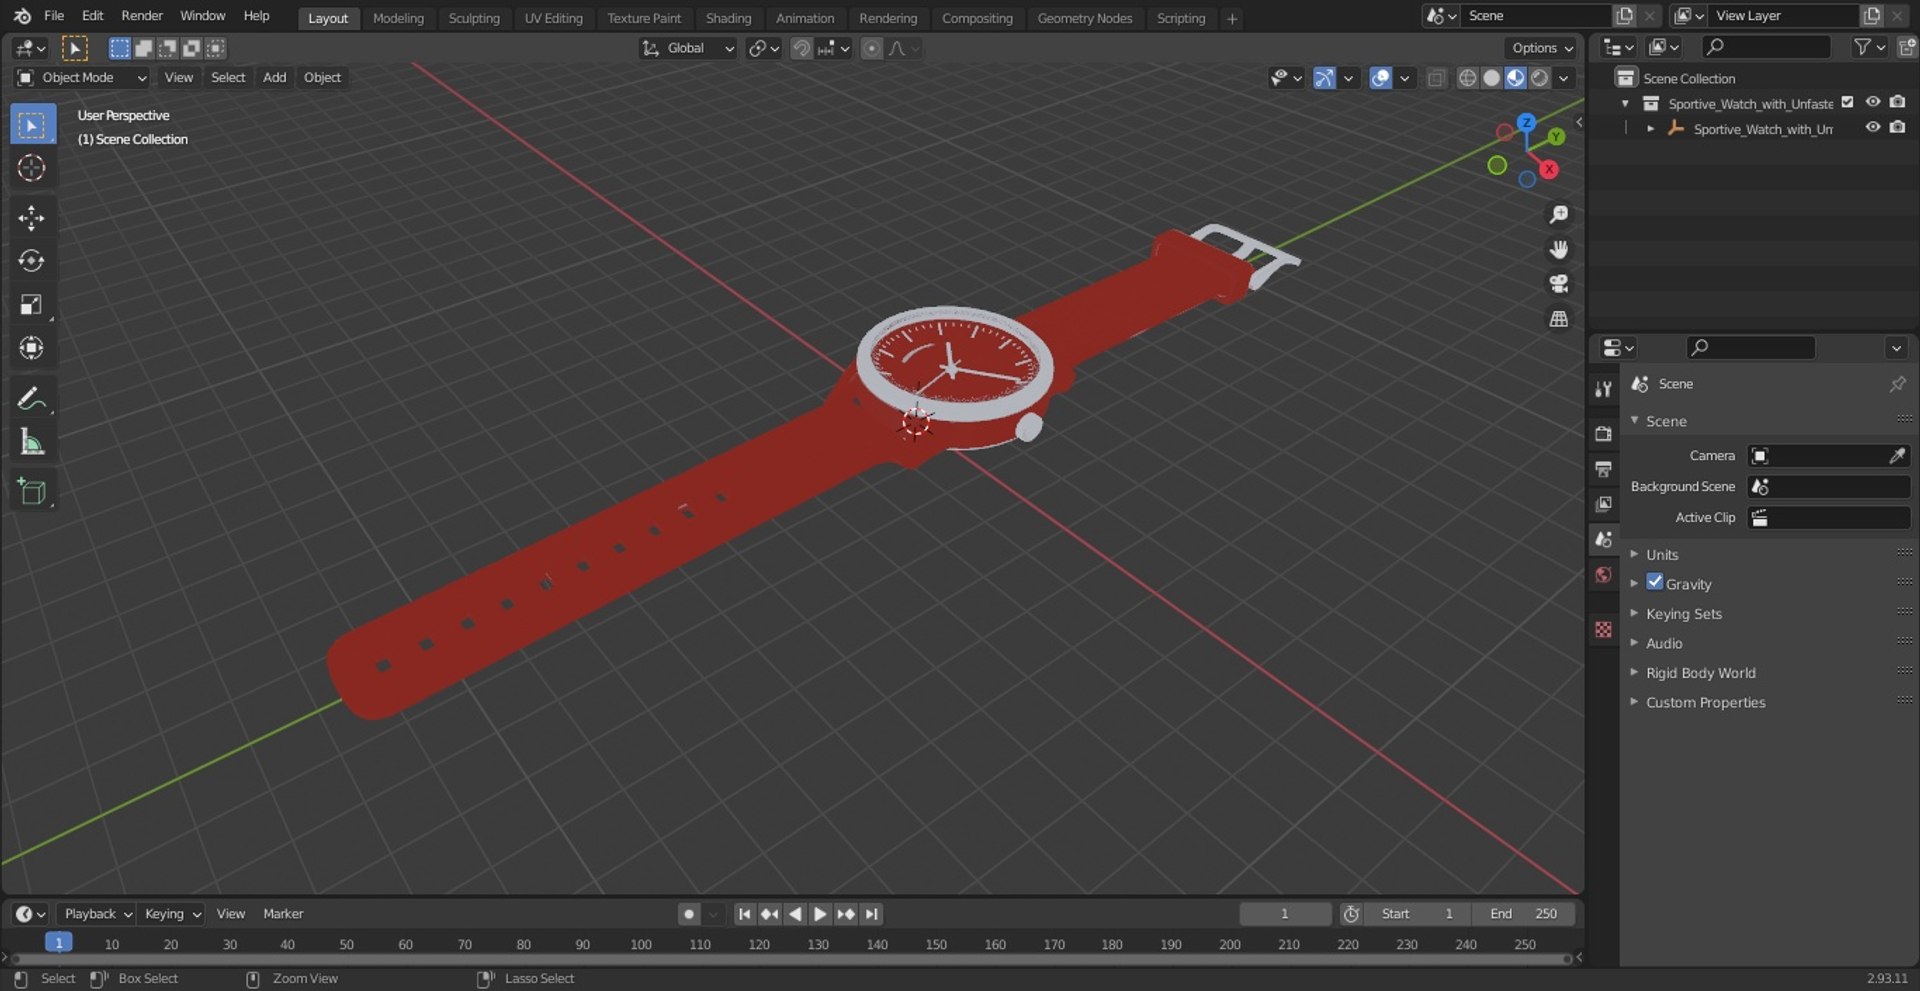Image resolution: width=1920 pixels, height=991 pixels.
Task: Use eyedropper beside the Camera field
Action: [x=1897, y=456]
